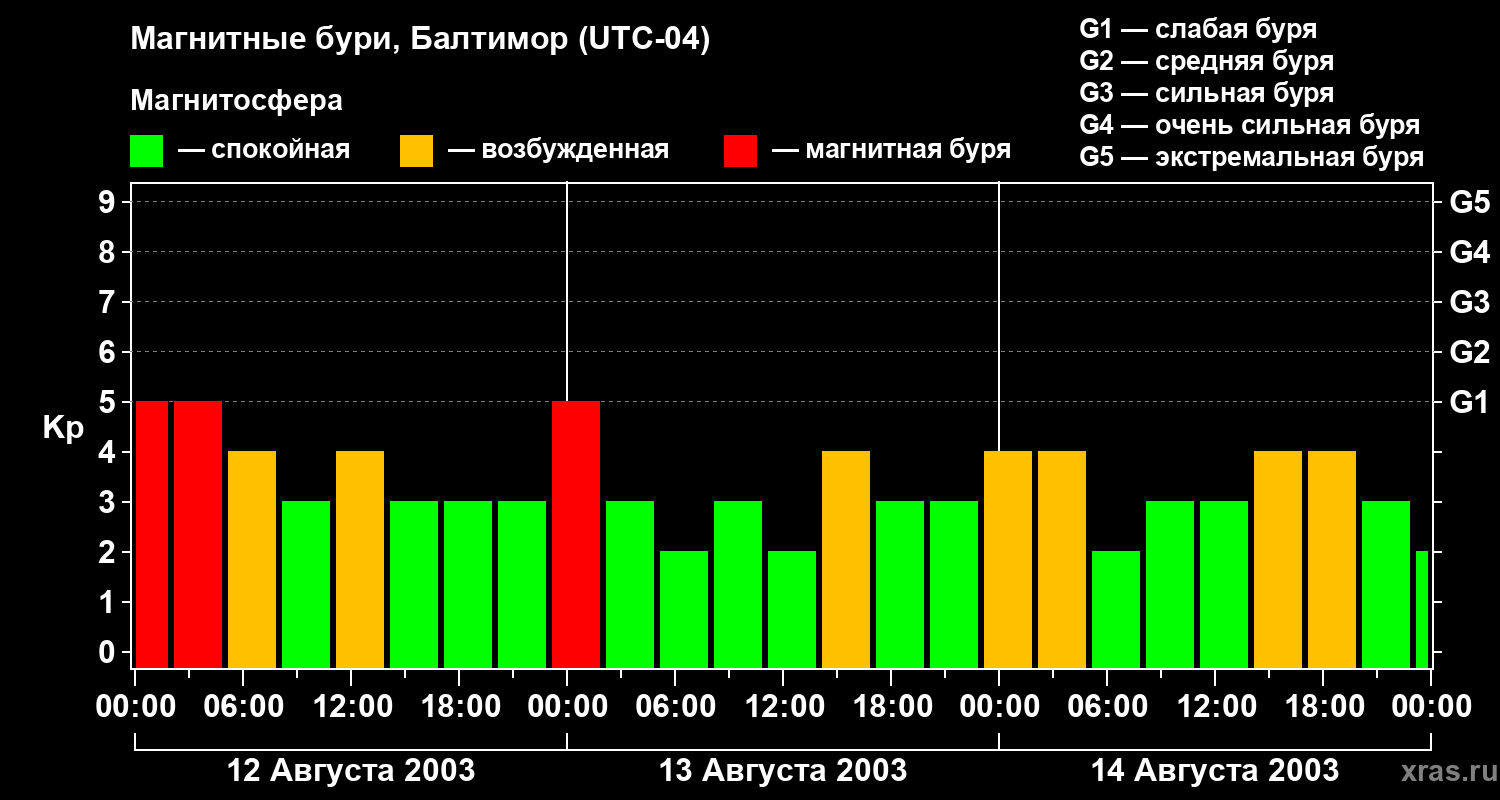Click the green 'спокойная' legend swatch

(146, 151)
